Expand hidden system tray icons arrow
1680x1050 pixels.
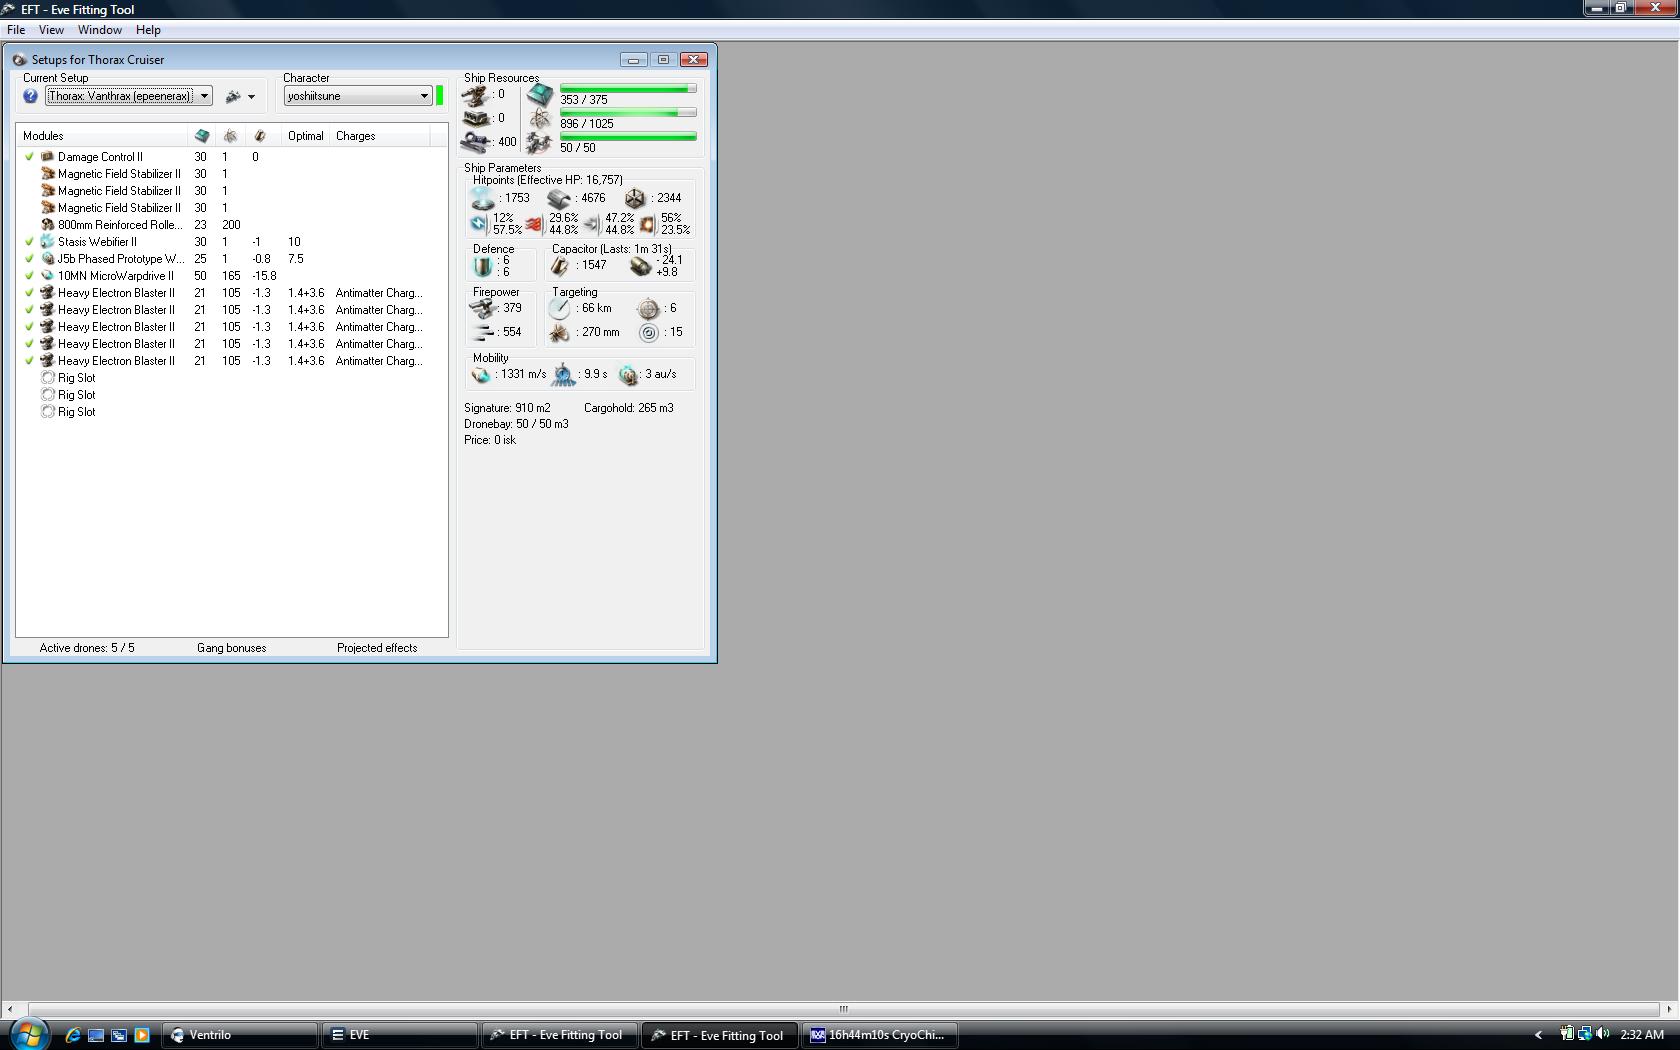(1538, 1035)
